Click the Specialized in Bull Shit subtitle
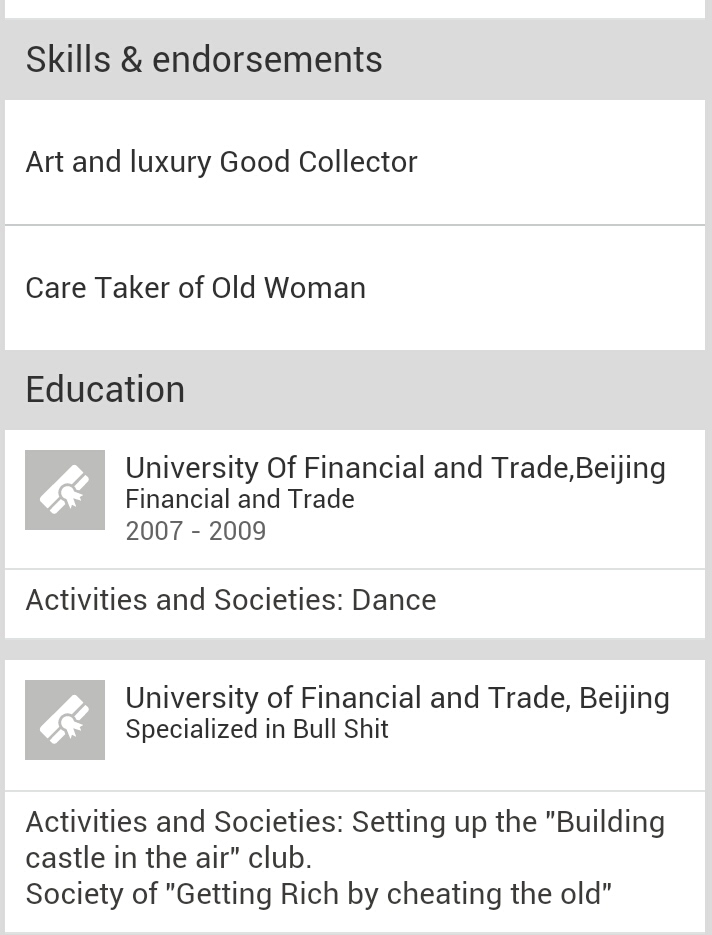The width and height of the screenshot is (712, 935). (257, 729)
